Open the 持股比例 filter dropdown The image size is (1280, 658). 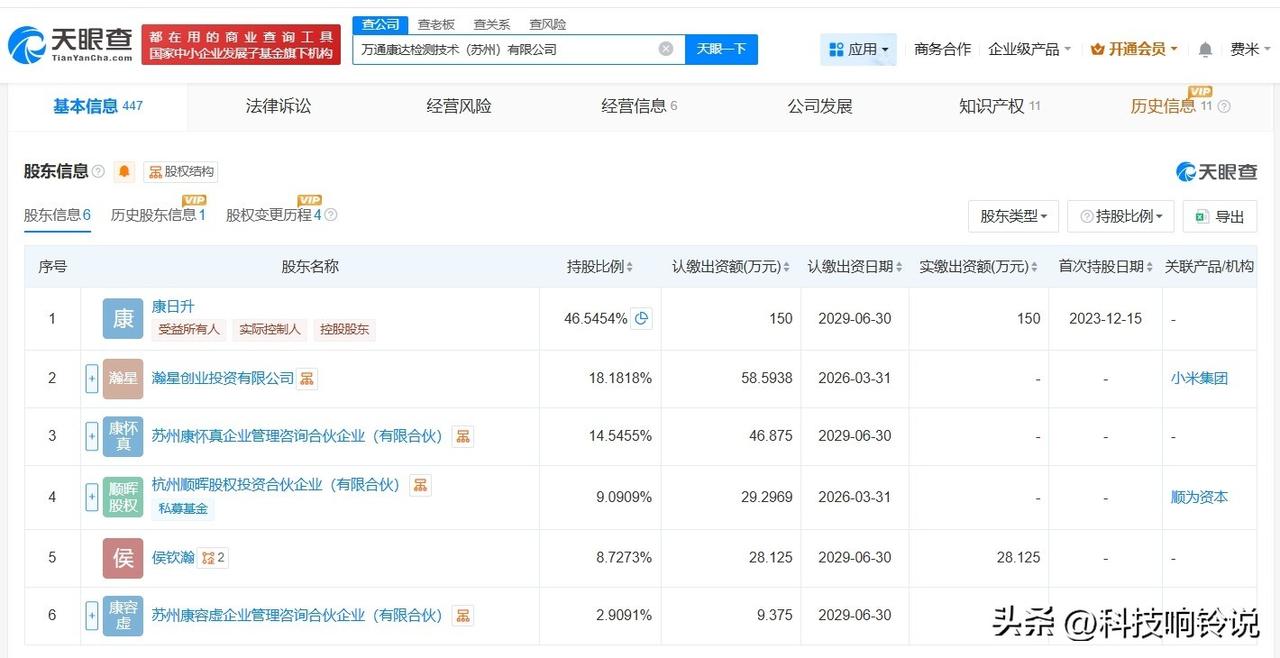tap(1121, 216)
